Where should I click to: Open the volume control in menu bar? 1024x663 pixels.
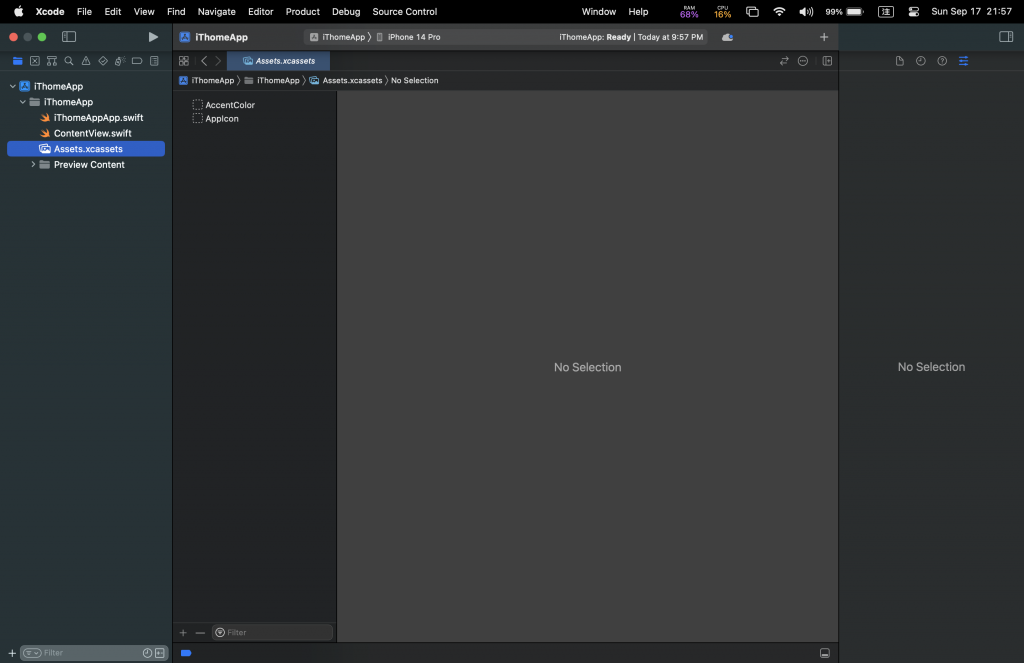coord(807,12)
